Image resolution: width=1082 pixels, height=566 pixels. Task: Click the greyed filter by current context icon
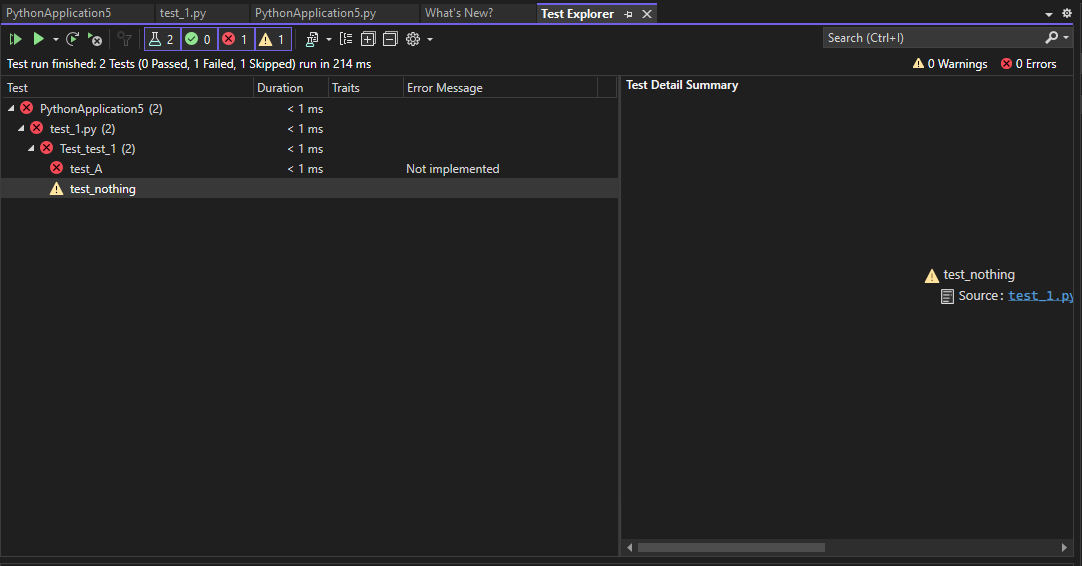pyautogui.click(x=124, y=39)
